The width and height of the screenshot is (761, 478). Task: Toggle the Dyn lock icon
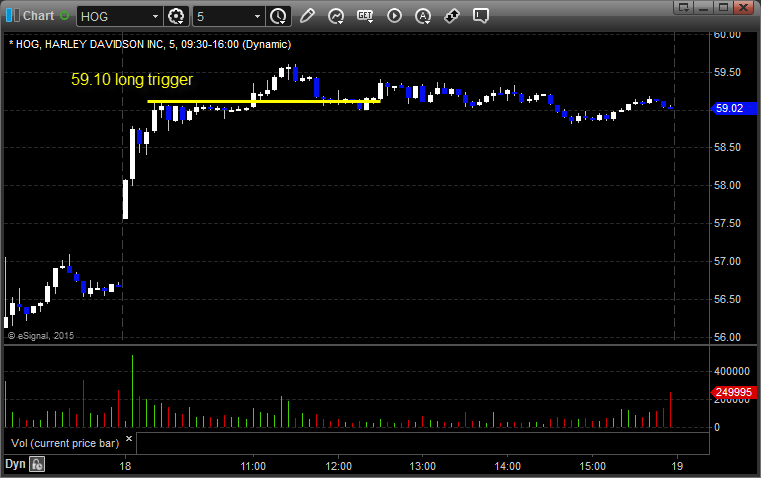pyautogui.click(x=37, y=464)
